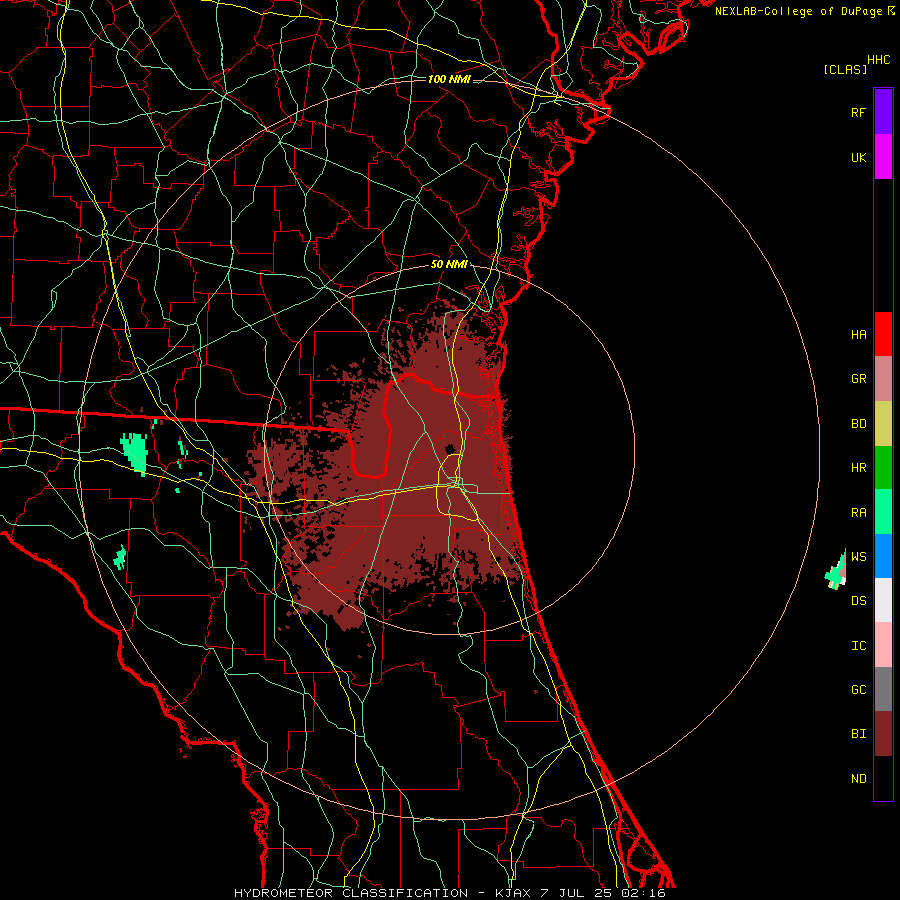Click the 100 NMI range ring label
Screen dimensions: 900x900
coord(449,79)
